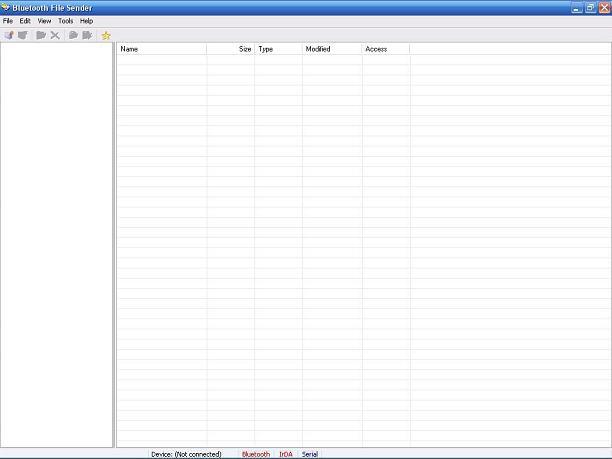This screenshot has width=612, height=459.
Task: Click the greyed toolbar icon left of yellow star
Action: click(x=87, y=36)
